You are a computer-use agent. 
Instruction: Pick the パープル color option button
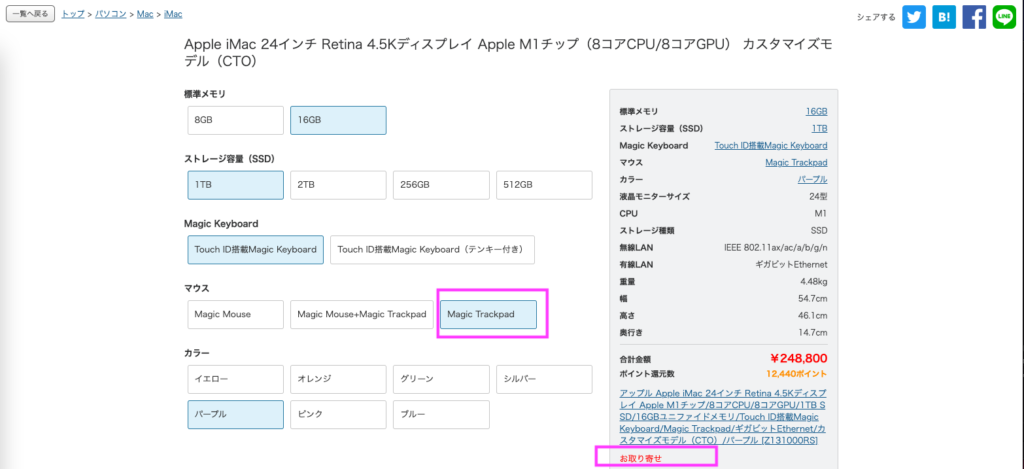coord(236,414)
